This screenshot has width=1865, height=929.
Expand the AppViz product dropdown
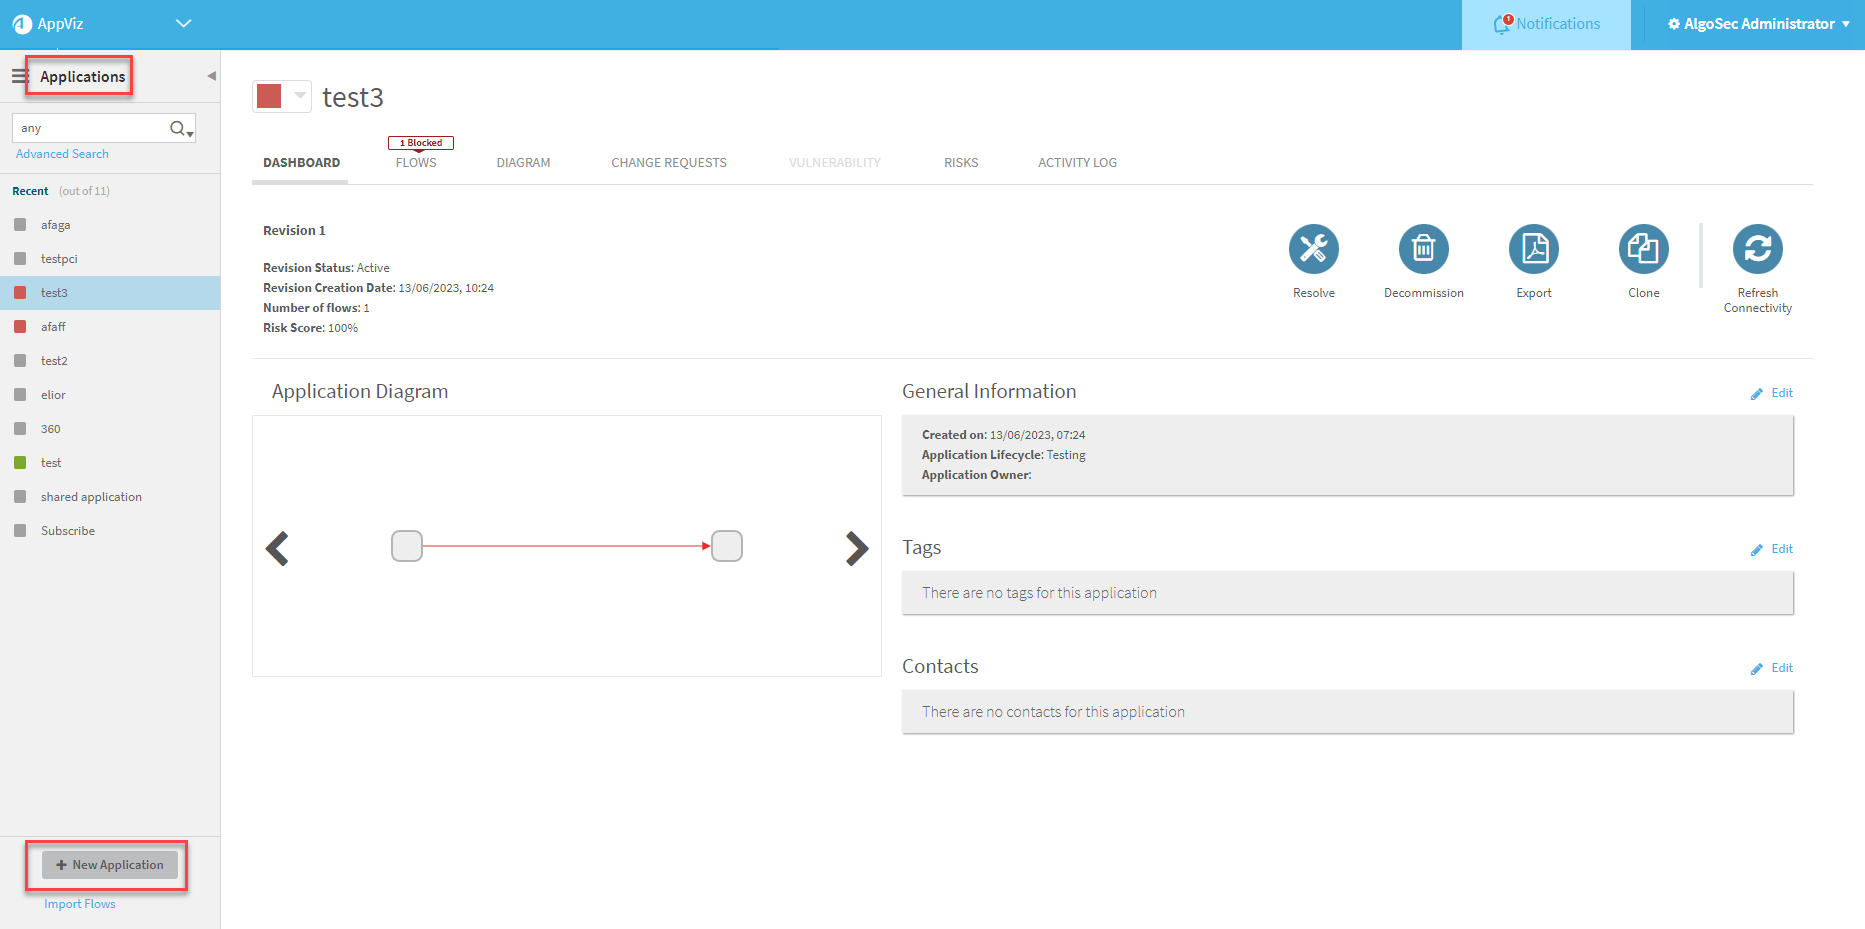coord(183,24)
